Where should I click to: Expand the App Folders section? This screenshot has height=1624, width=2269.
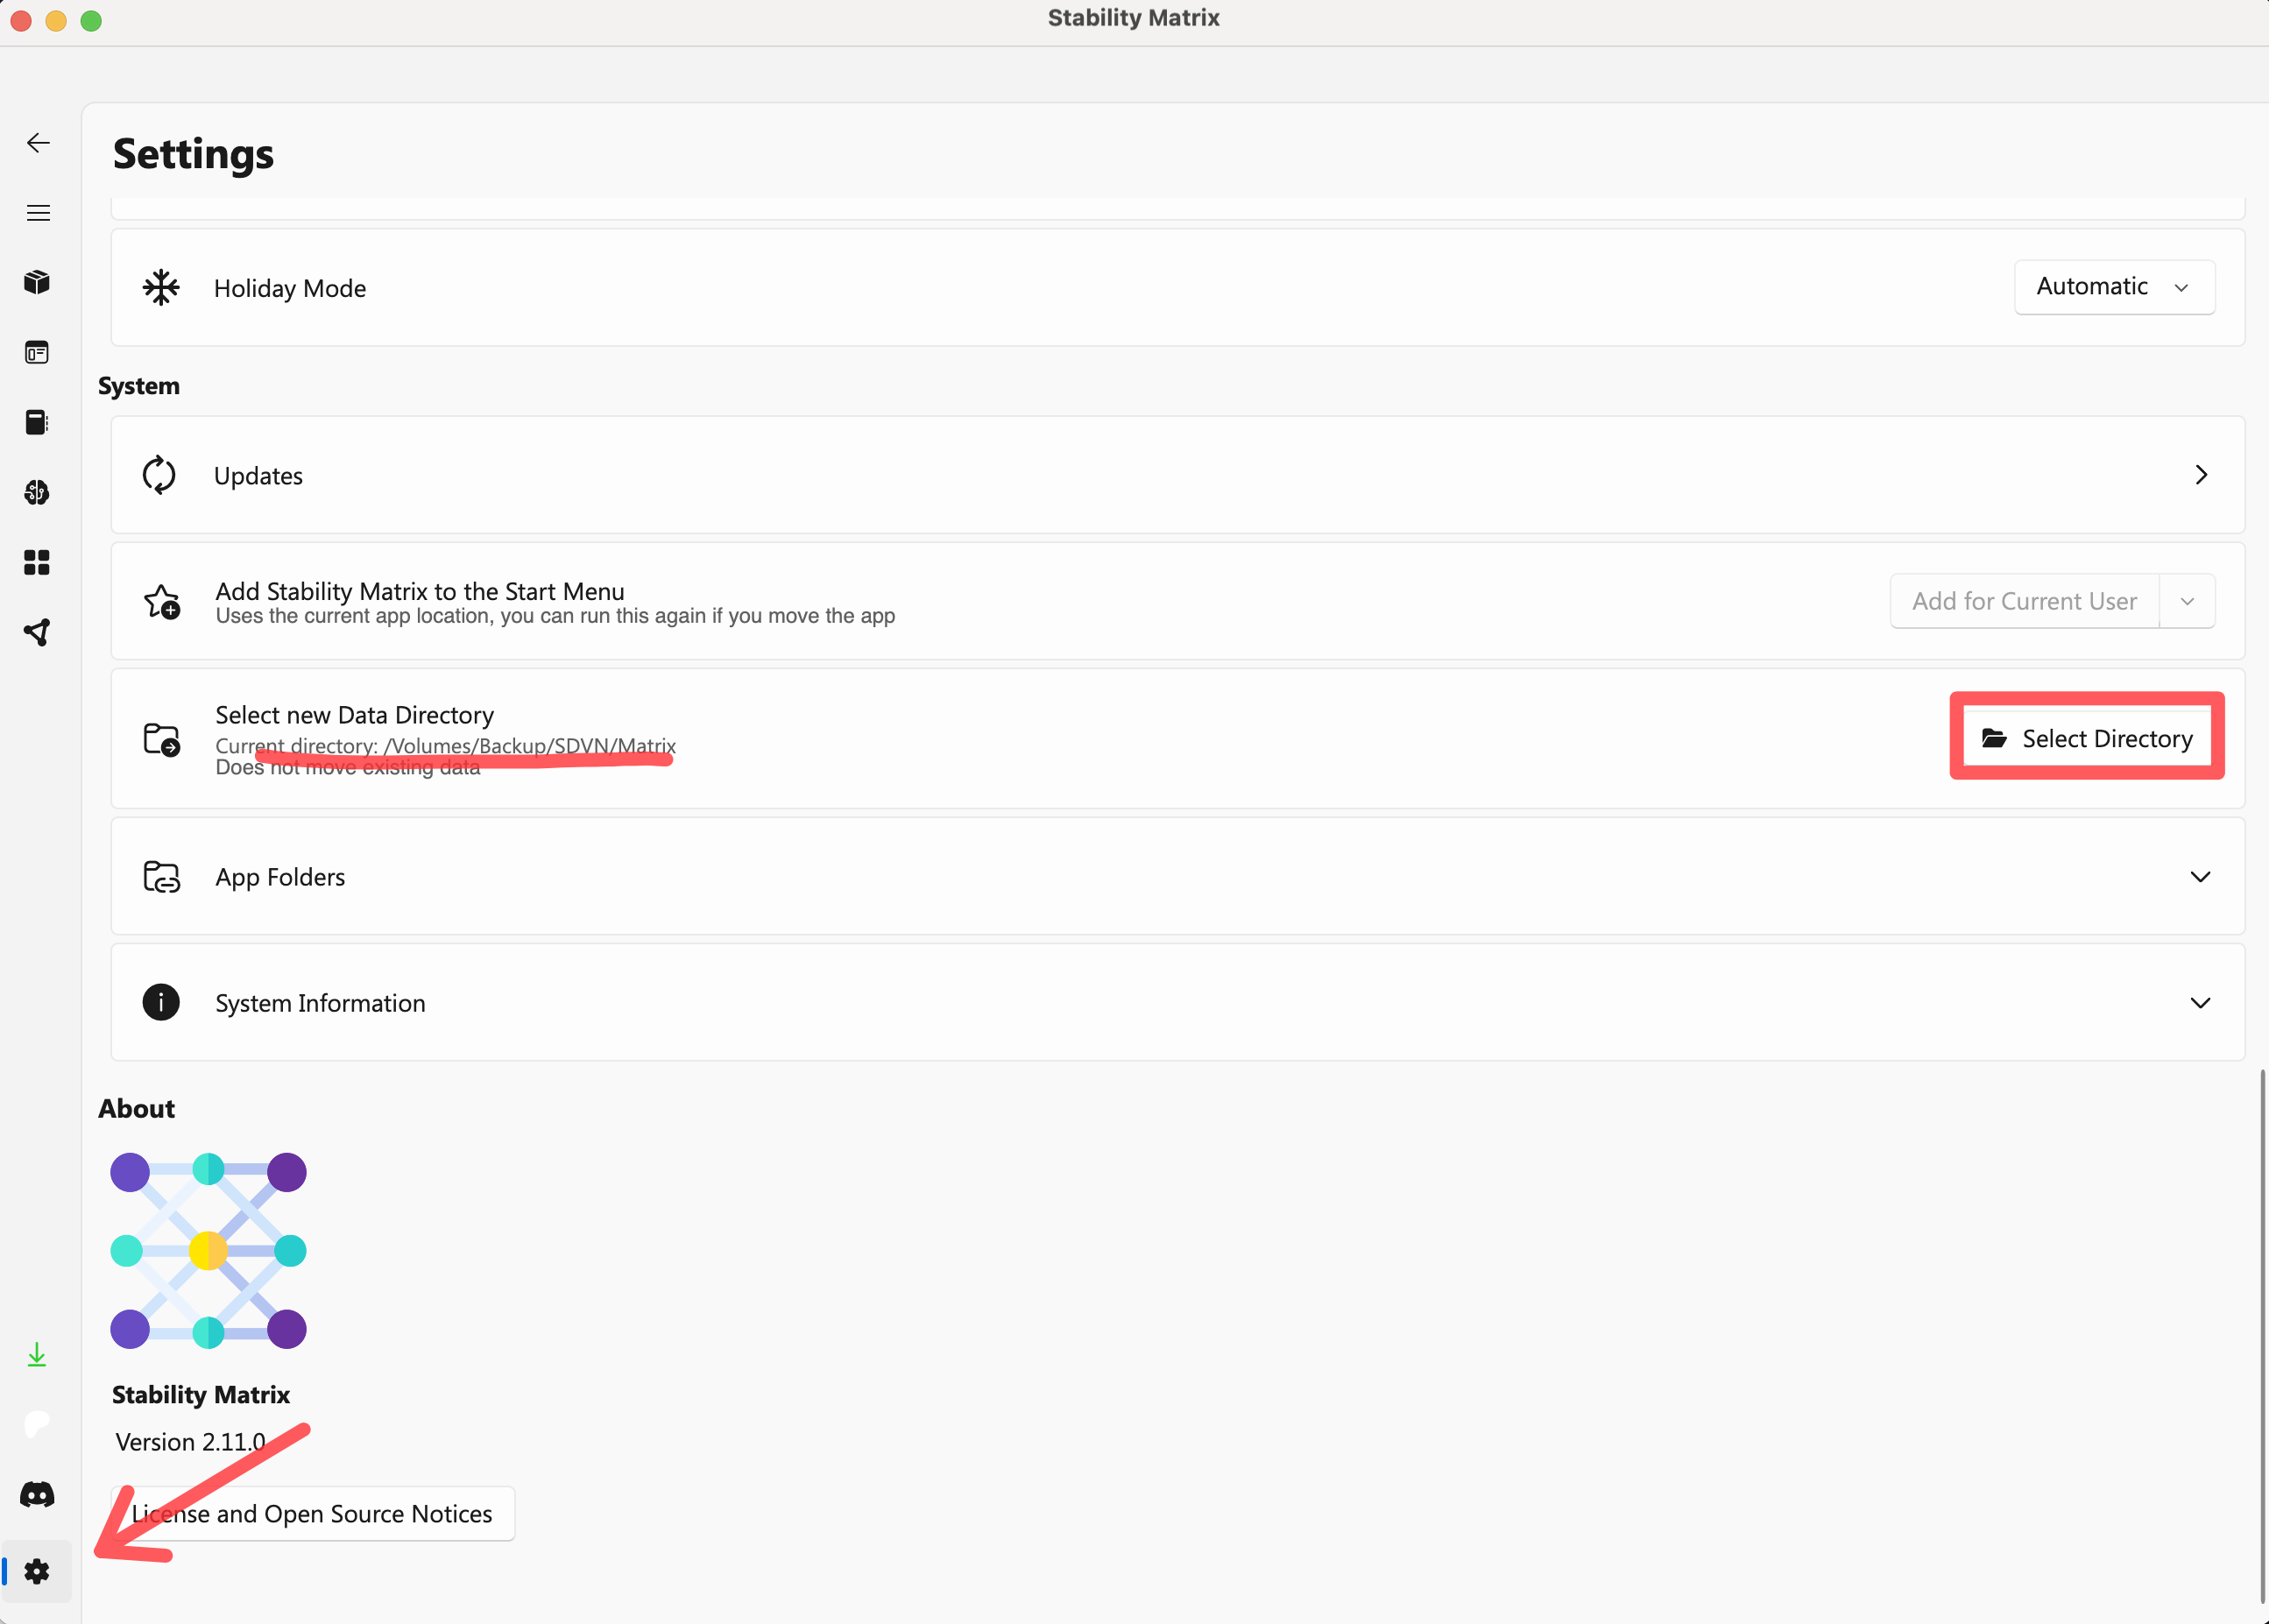tap(2199, 877)
